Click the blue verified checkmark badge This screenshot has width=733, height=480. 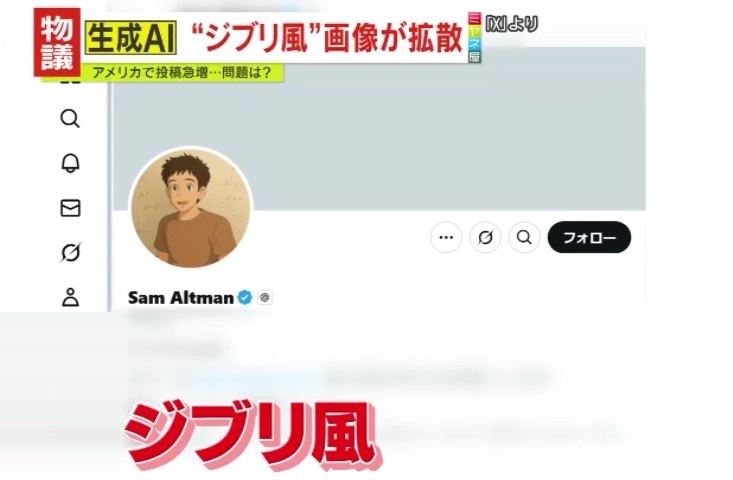pos(245,297)
